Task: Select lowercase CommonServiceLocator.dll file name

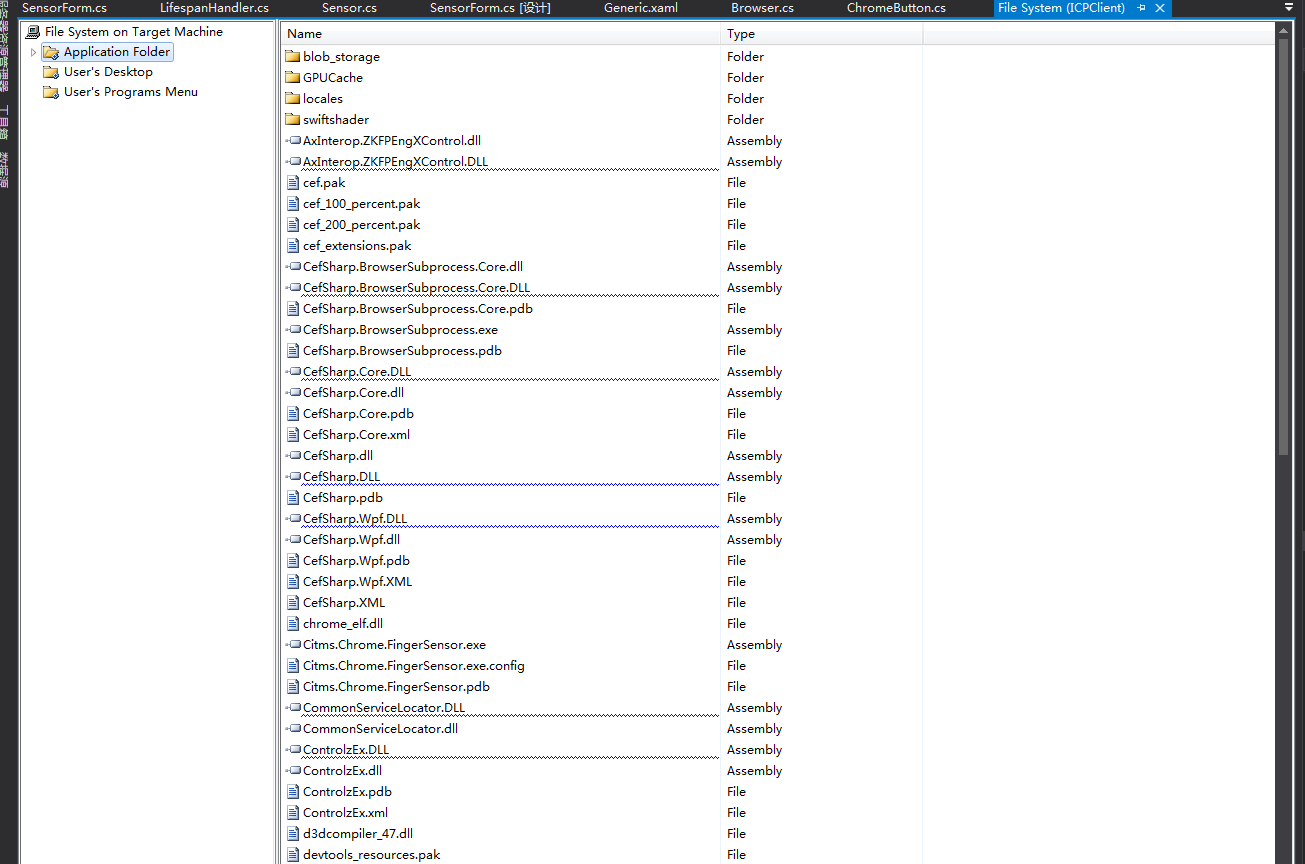Action: point(380,728)
